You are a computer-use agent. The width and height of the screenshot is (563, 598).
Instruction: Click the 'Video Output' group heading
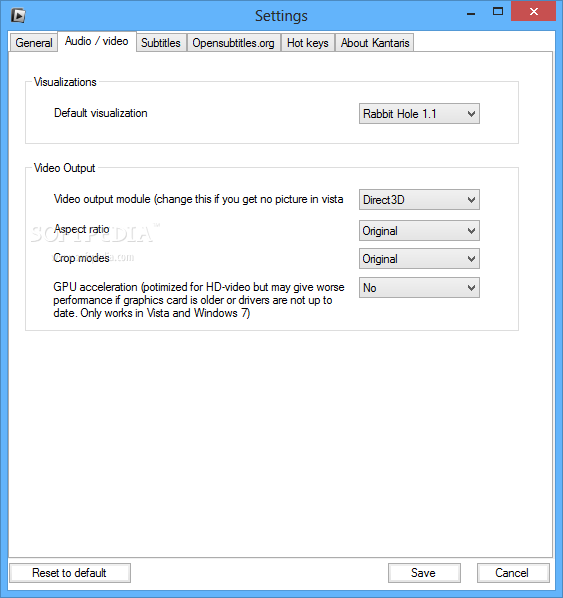pos(64,168)
